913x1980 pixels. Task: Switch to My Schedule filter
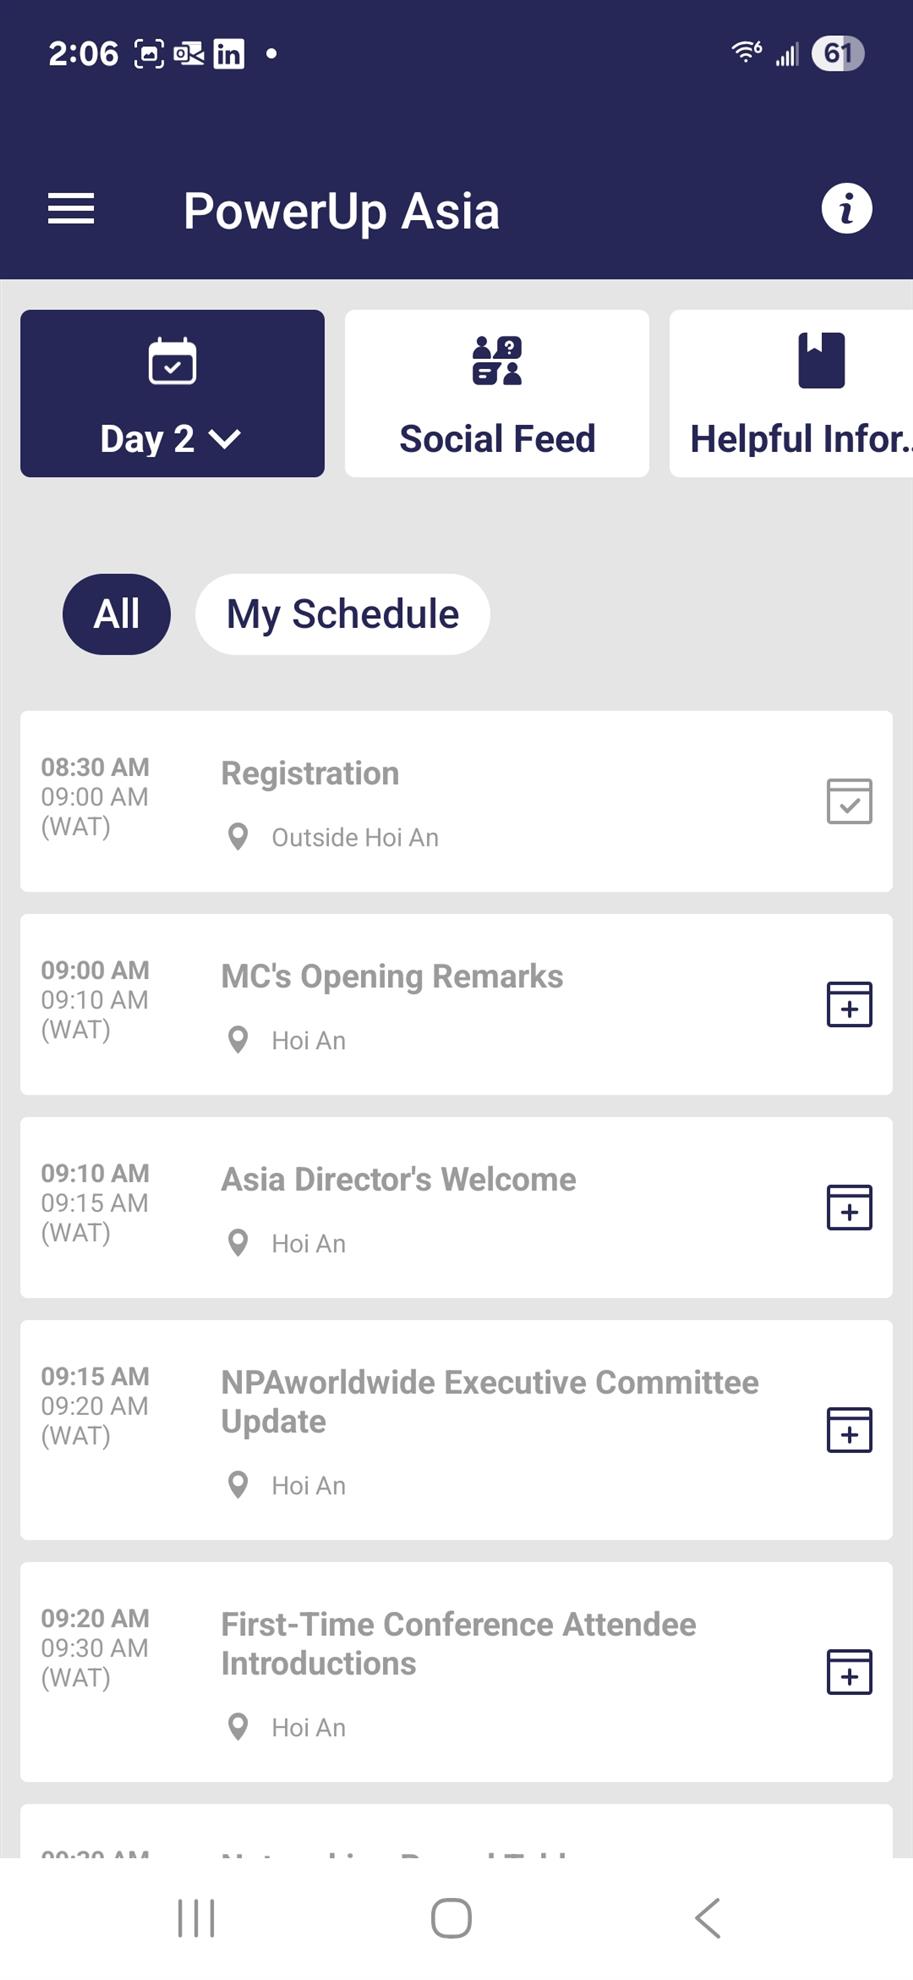pyautogui.click(x=343, y=614)
